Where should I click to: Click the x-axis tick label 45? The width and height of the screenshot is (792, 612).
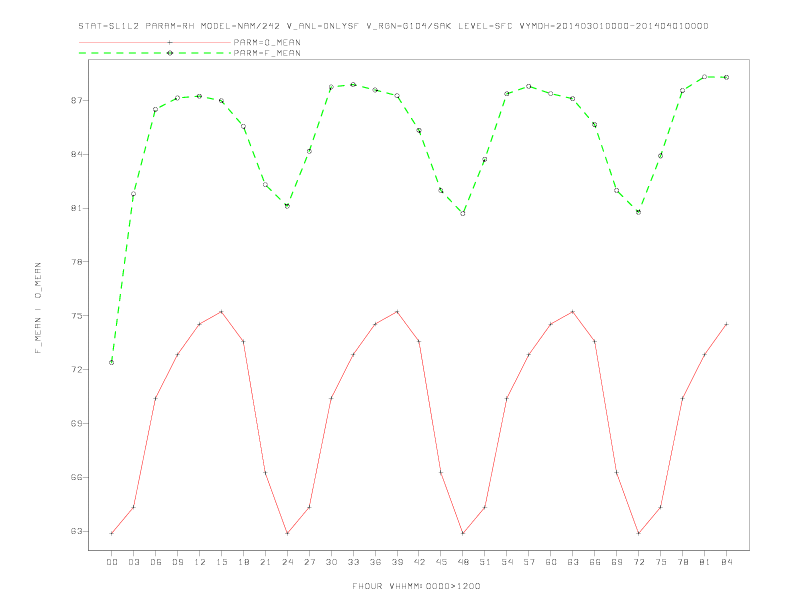click(x=441, y=562)
